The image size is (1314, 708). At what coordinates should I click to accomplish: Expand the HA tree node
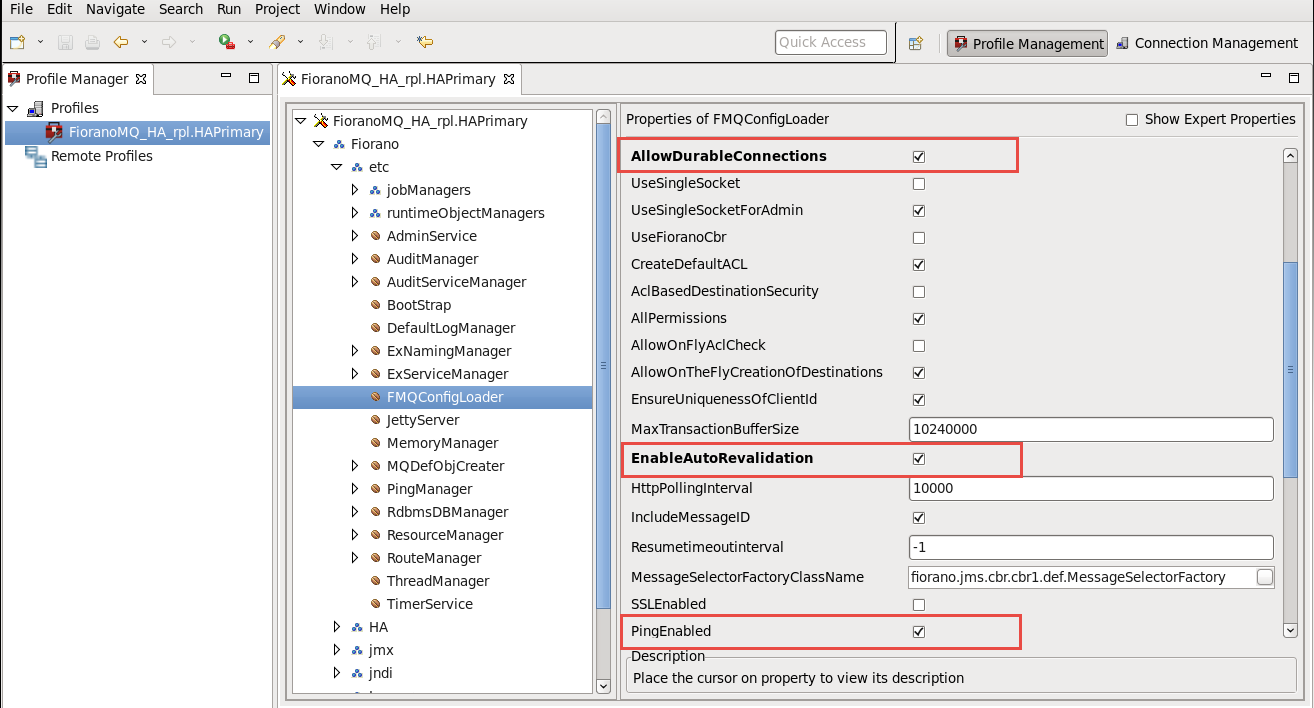(x=337, y=627)
